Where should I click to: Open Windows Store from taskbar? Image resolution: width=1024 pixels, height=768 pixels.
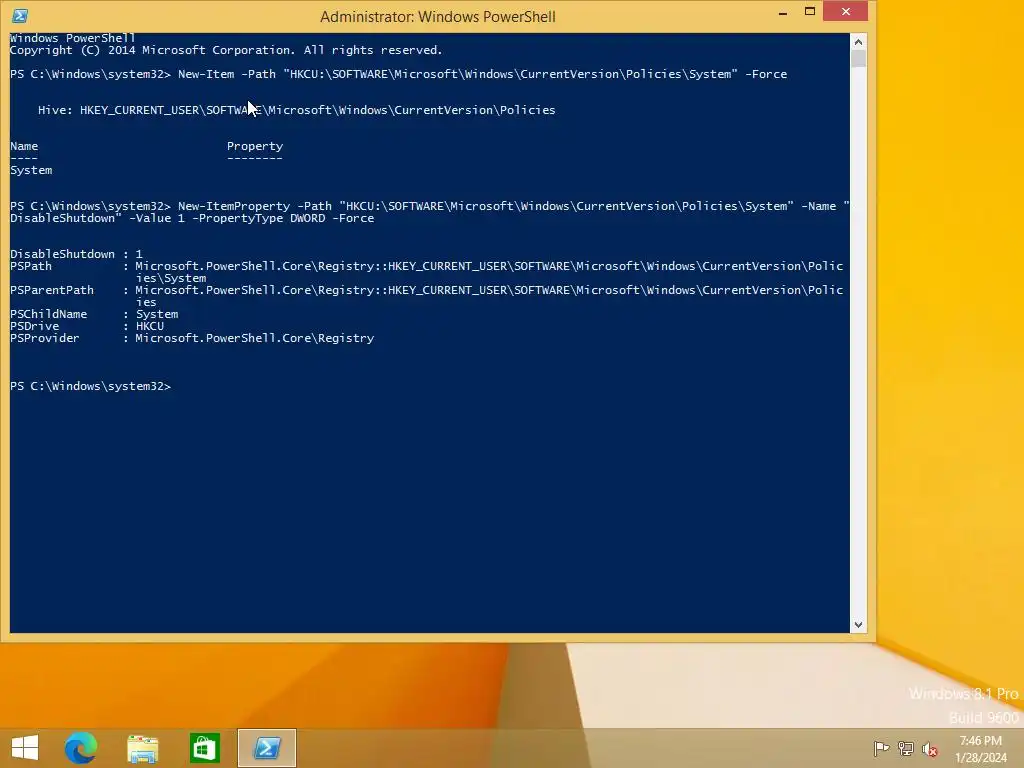(x=204, y=748)
